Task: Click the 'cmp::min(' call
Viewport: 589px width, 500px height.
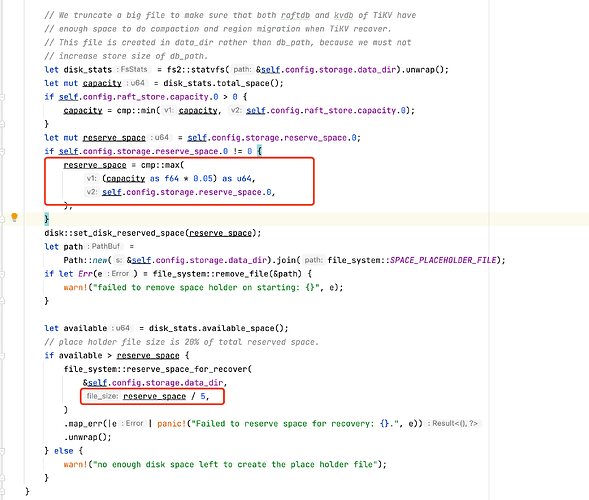Action: point(138,110)
